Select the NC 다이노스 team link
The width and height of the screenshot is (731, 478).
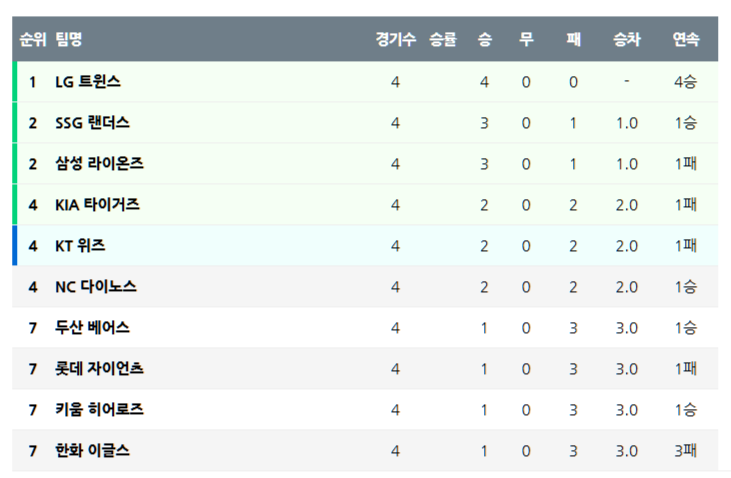tap(96, 287)
